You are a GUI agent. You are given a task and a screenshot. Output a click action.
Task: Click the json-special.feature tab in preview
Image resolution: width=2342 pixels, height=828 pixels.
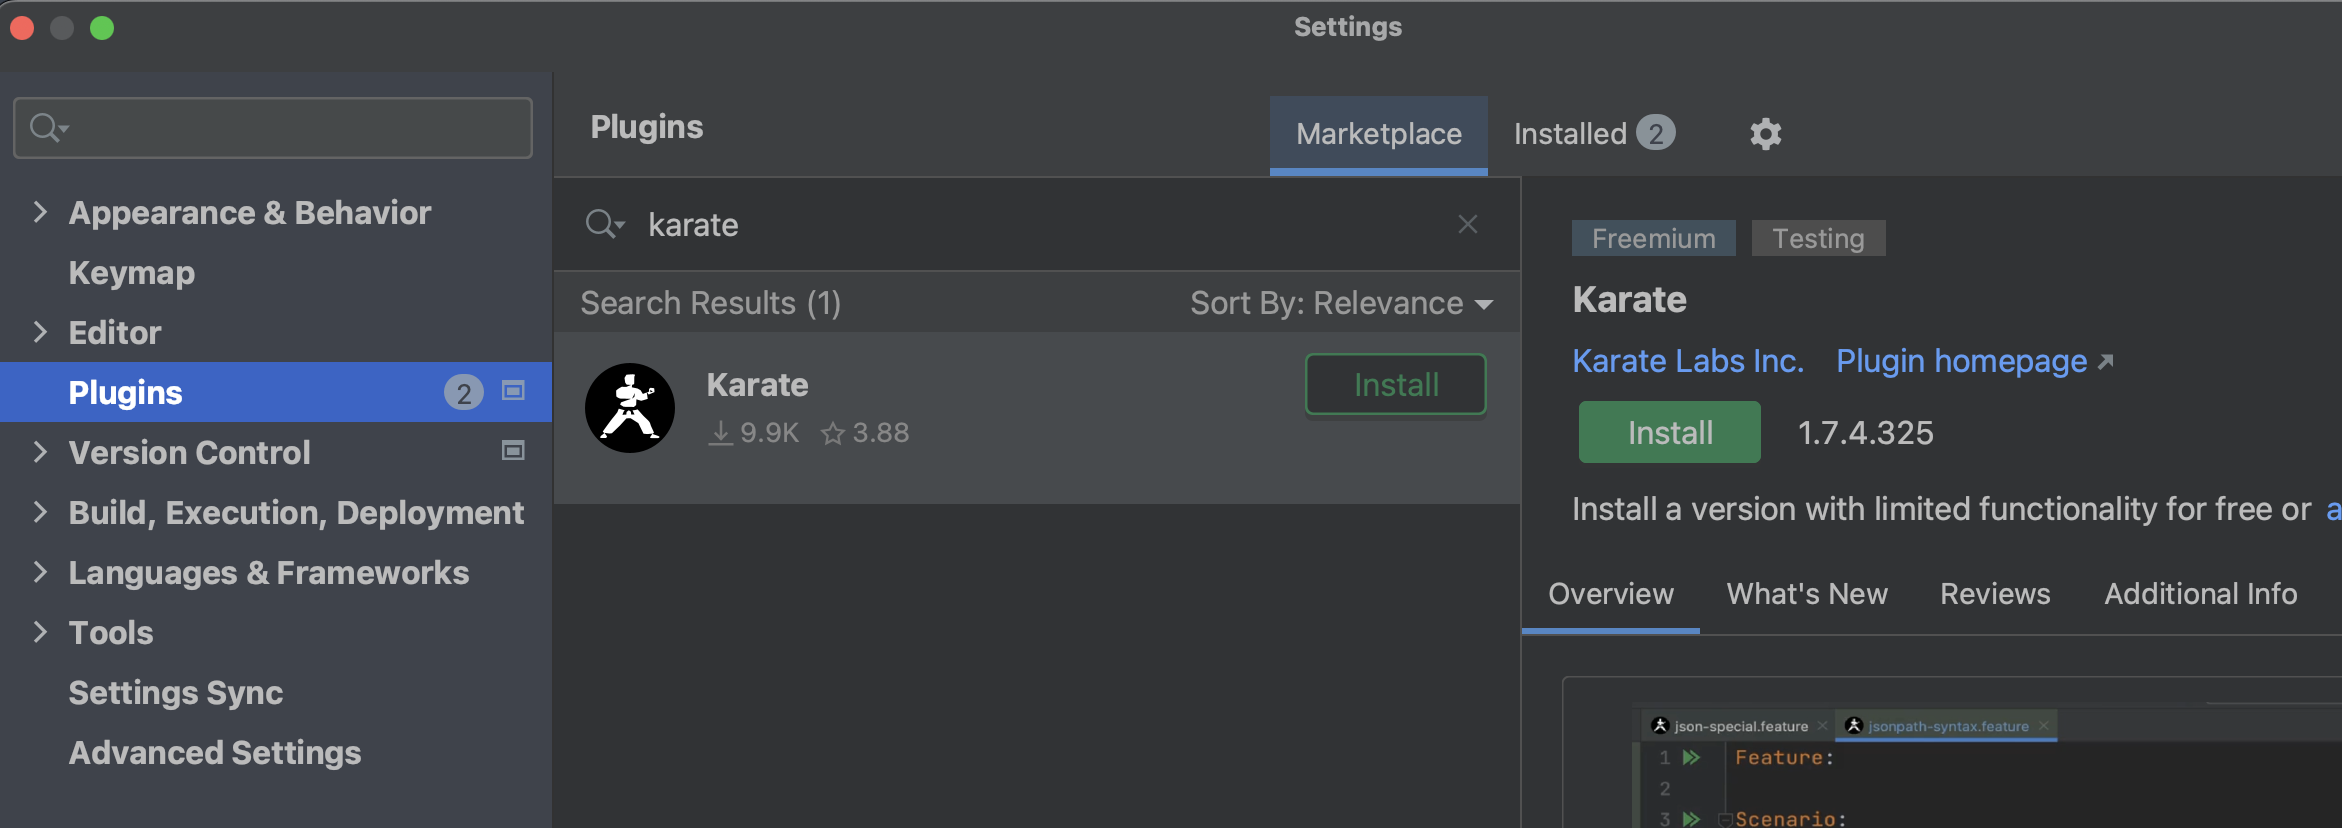(x=1740, y=726)
